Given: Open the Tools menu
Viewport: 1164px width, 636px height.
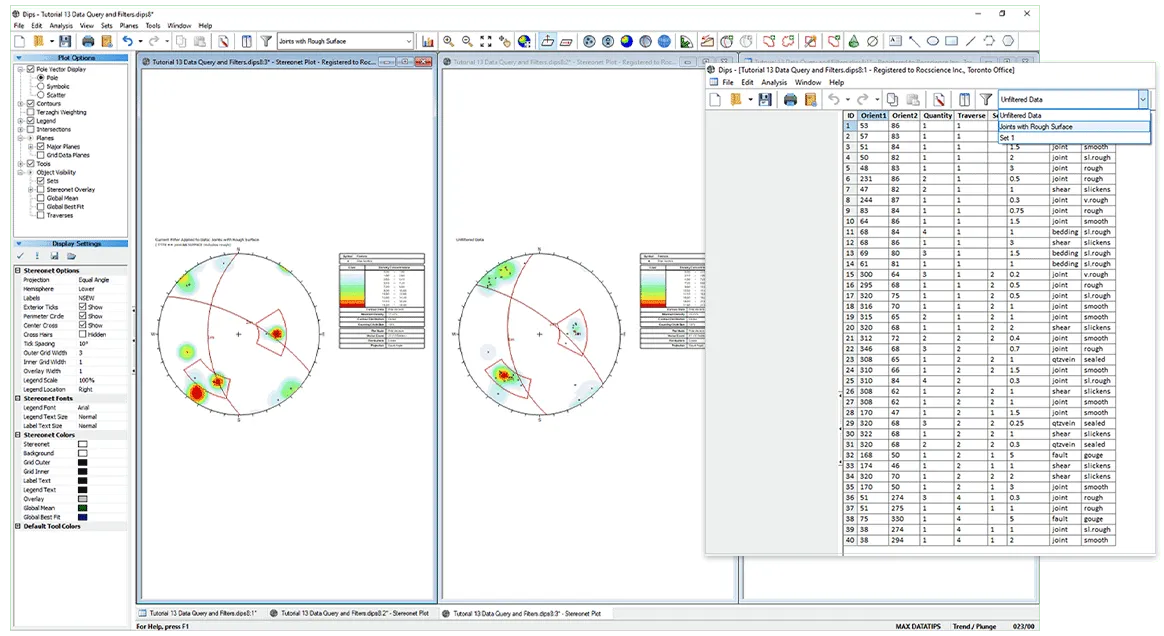Looking at the screenshot, I should click(153, 25).
